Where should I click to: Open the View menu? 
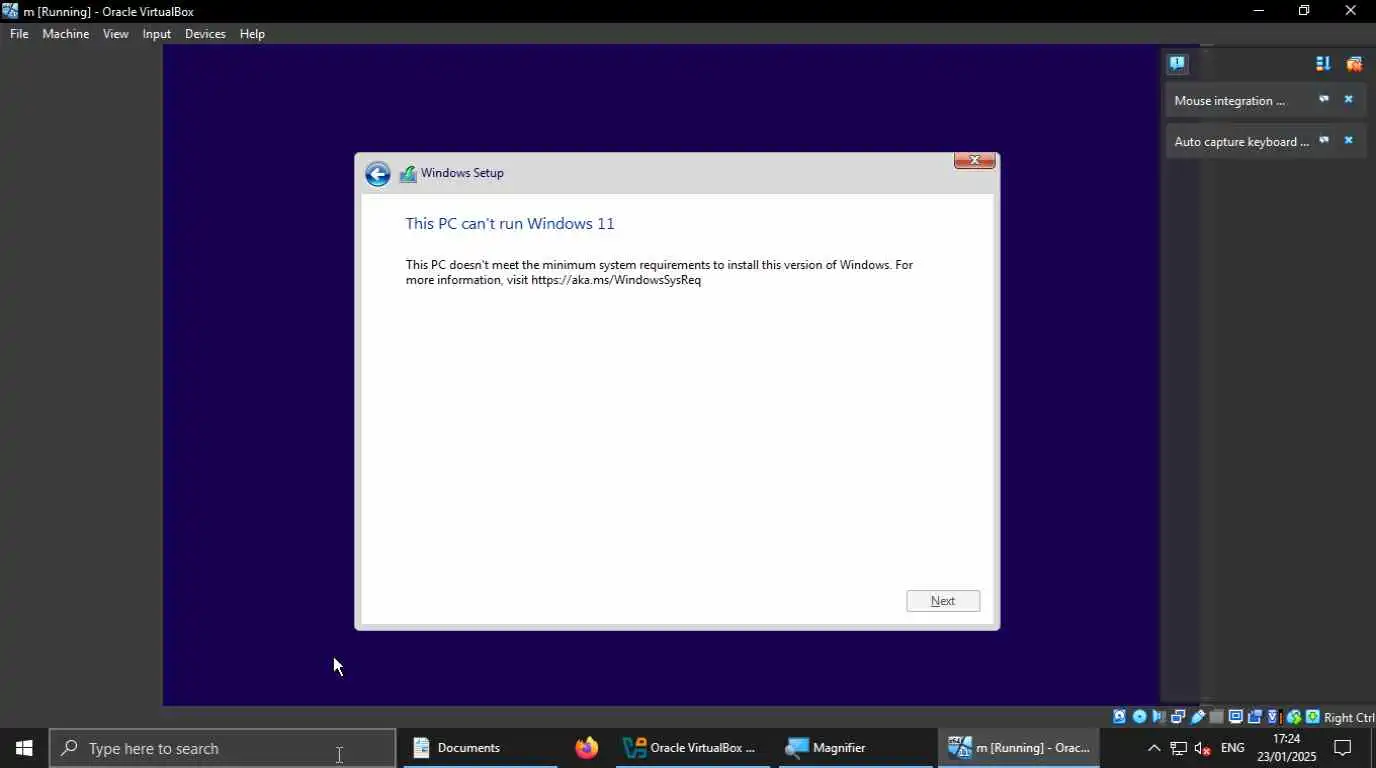click(x=116, y=34)
